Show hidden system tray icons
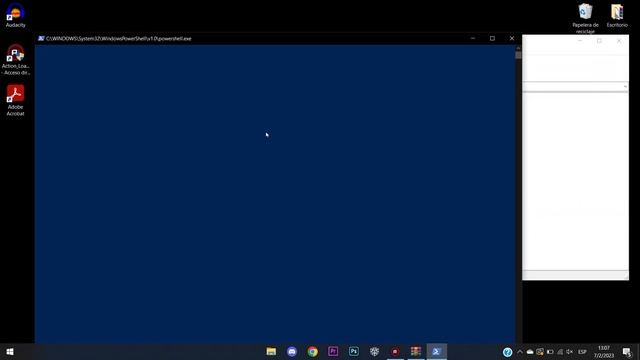Screen dimensions: 640x360 [520, 352]
